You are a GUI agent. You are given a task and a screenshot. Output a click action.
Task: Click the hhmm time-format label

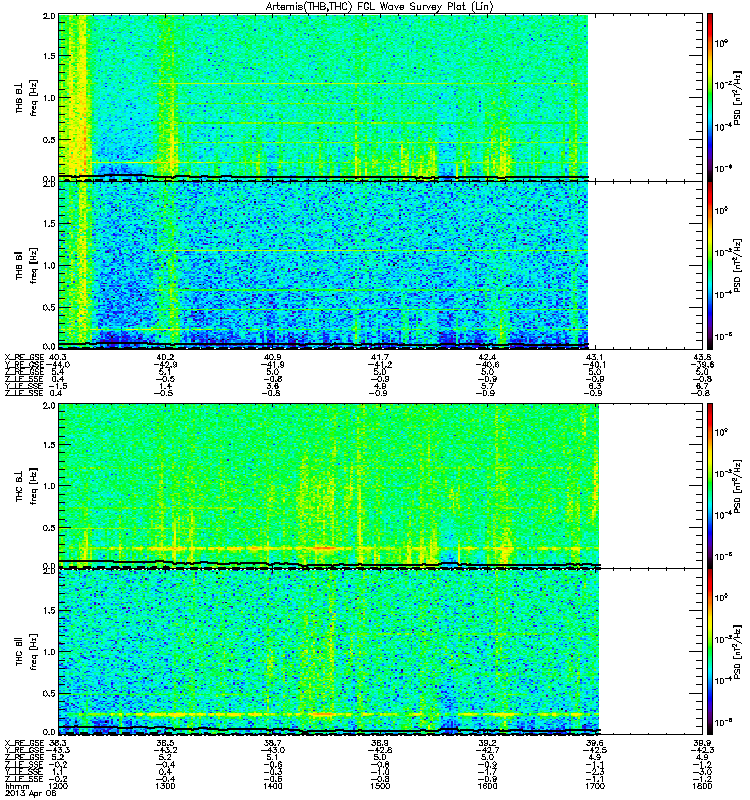(17, 786)
